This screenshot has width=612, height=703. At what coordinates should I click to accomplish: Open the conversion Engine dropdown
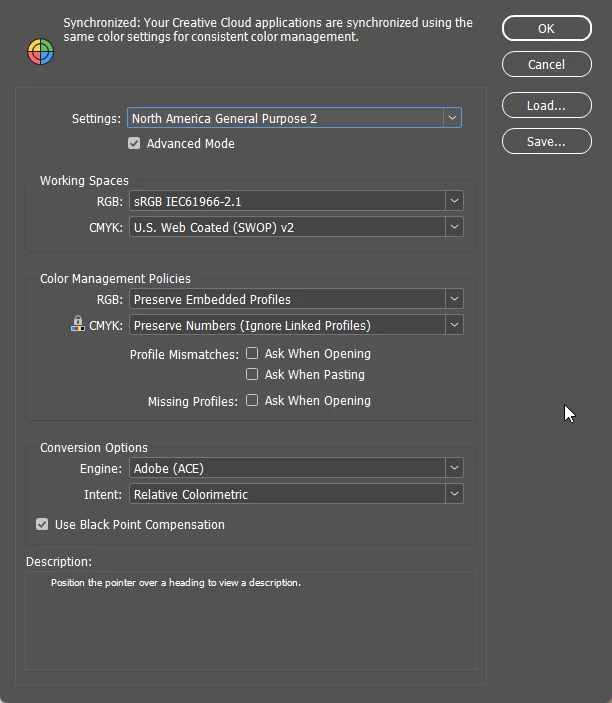[296, 468]
